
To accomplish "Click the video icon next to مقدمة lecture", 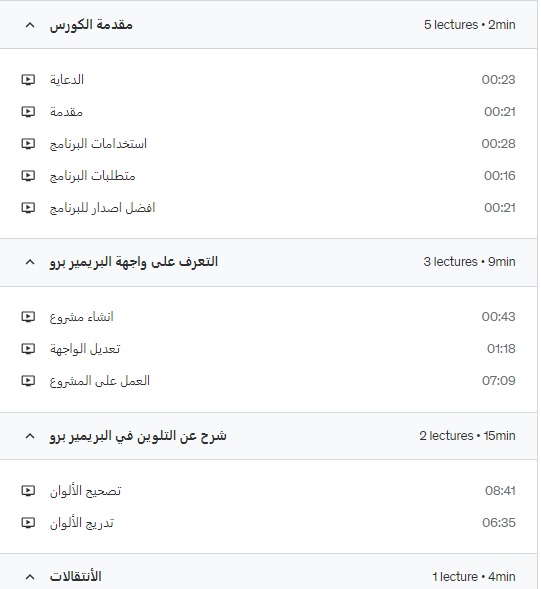I will pos(28,112).
